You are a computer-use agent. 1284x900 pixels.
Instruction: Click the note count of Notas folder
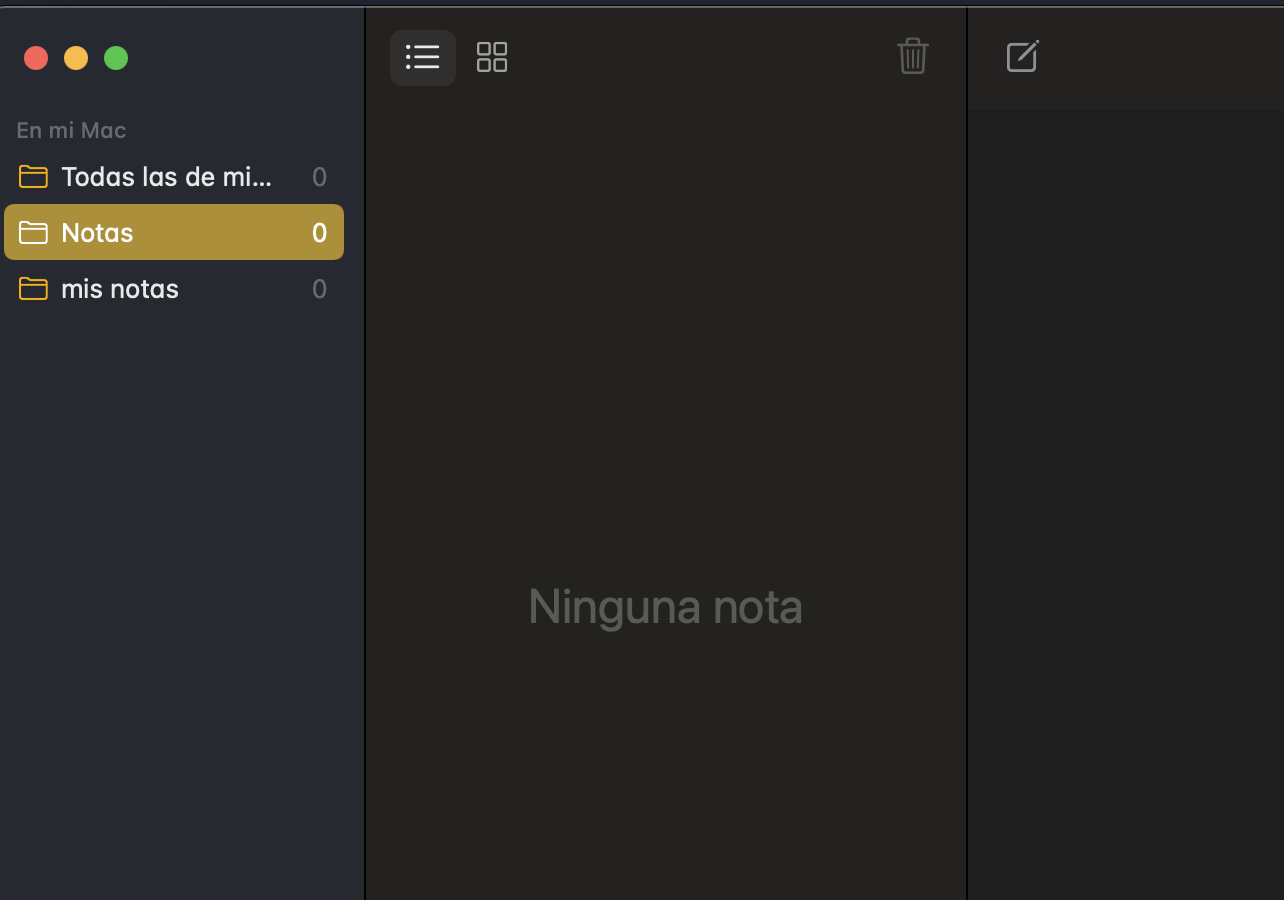tap(319, 233)
